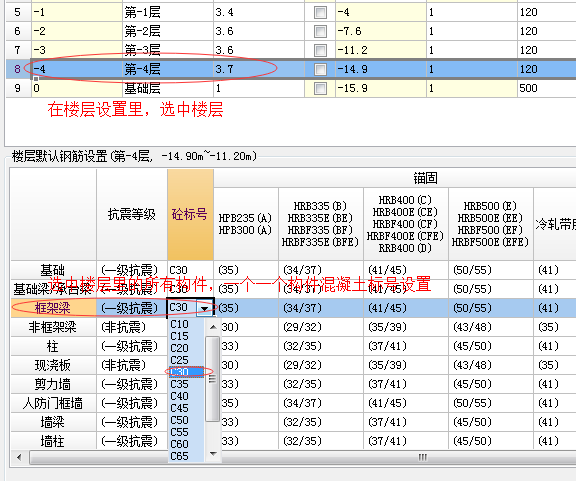Toggle checkbox in the 第-2层 row

point(320,31)
